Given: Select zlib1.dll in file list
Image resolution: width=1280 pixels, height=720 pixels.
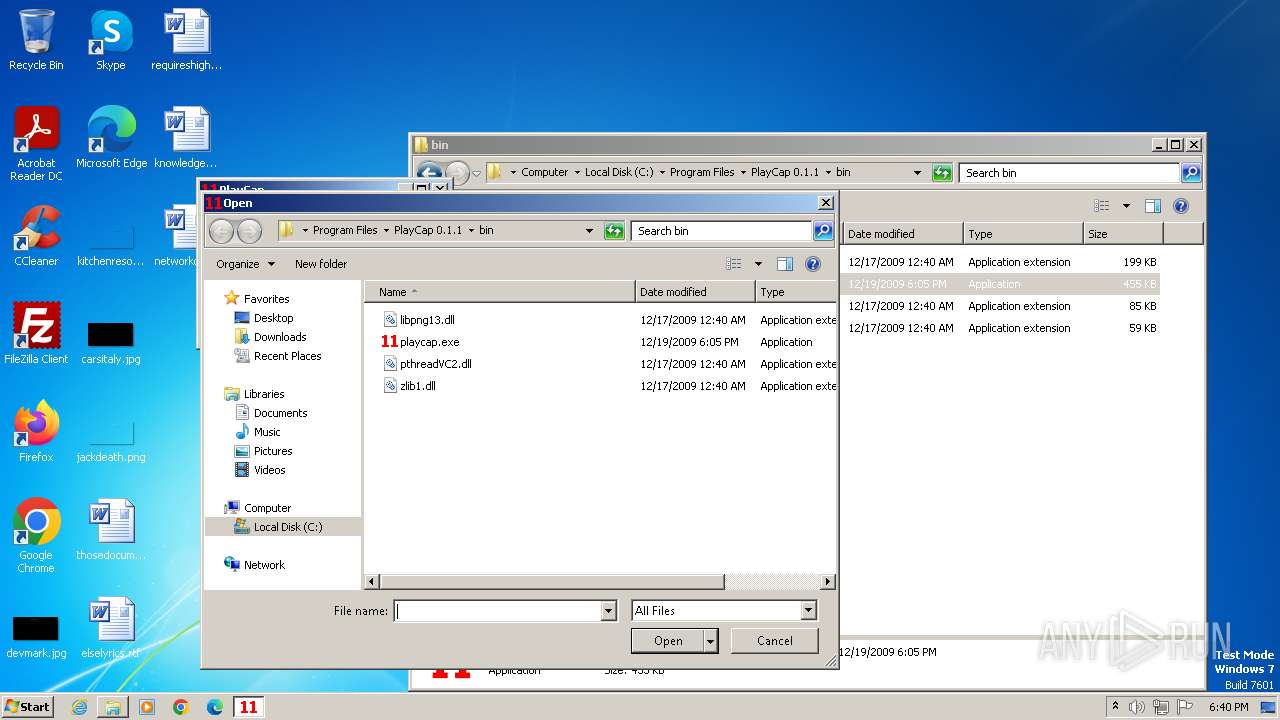Looking at the screenshot, I should click(x=417, y=386).
